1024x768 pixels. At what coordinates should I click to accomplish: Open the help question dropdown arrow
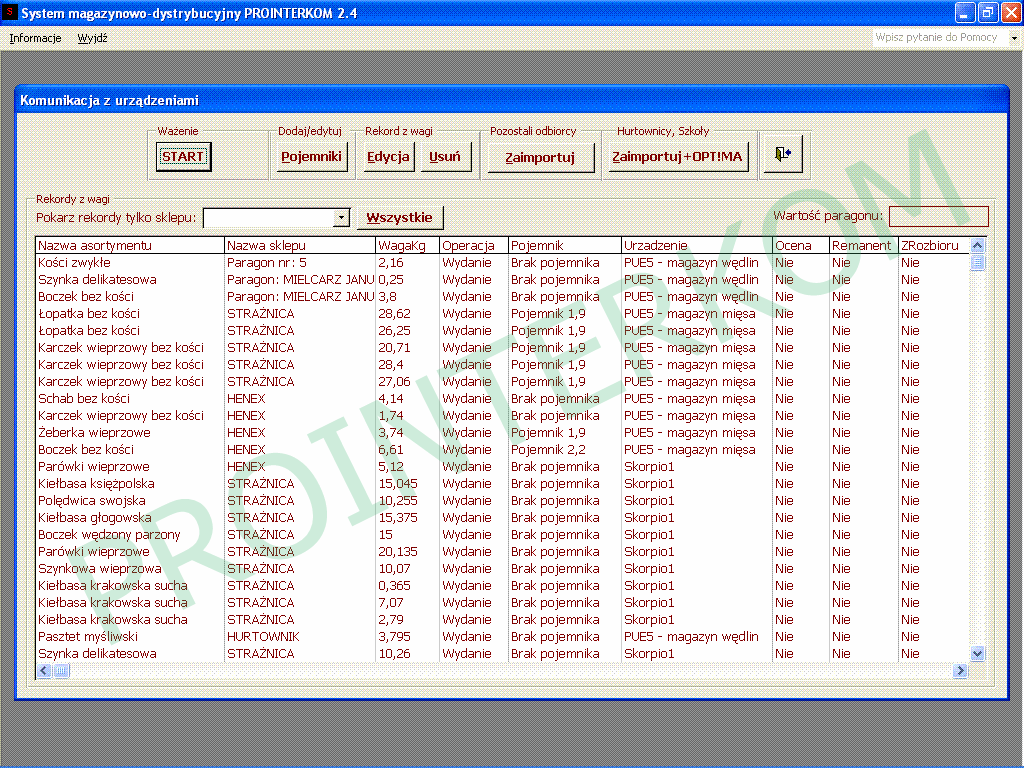1013,38
